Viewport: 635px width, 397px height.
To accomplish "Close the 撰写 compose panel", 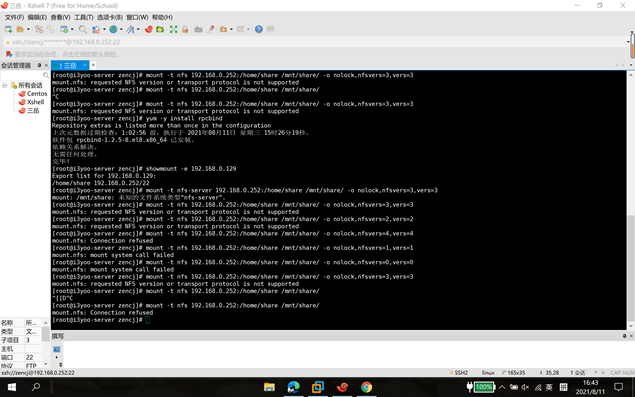I will click(631, 336).
